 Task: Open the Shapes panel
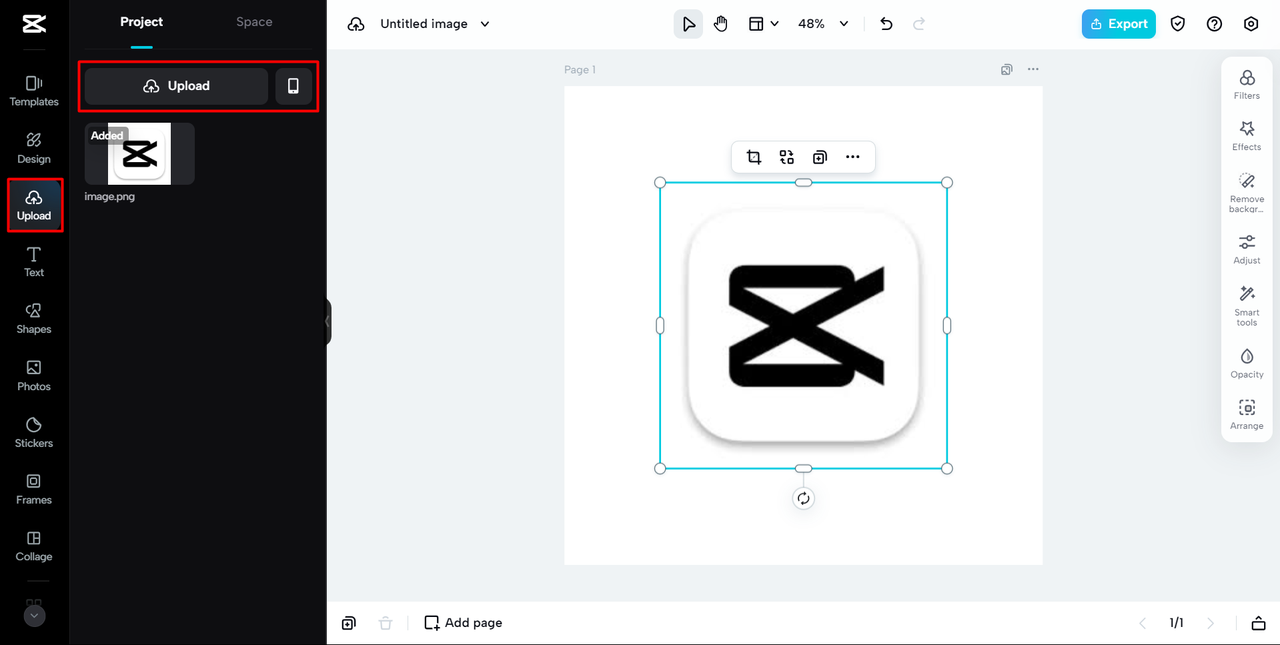click(x=34, y=319)
